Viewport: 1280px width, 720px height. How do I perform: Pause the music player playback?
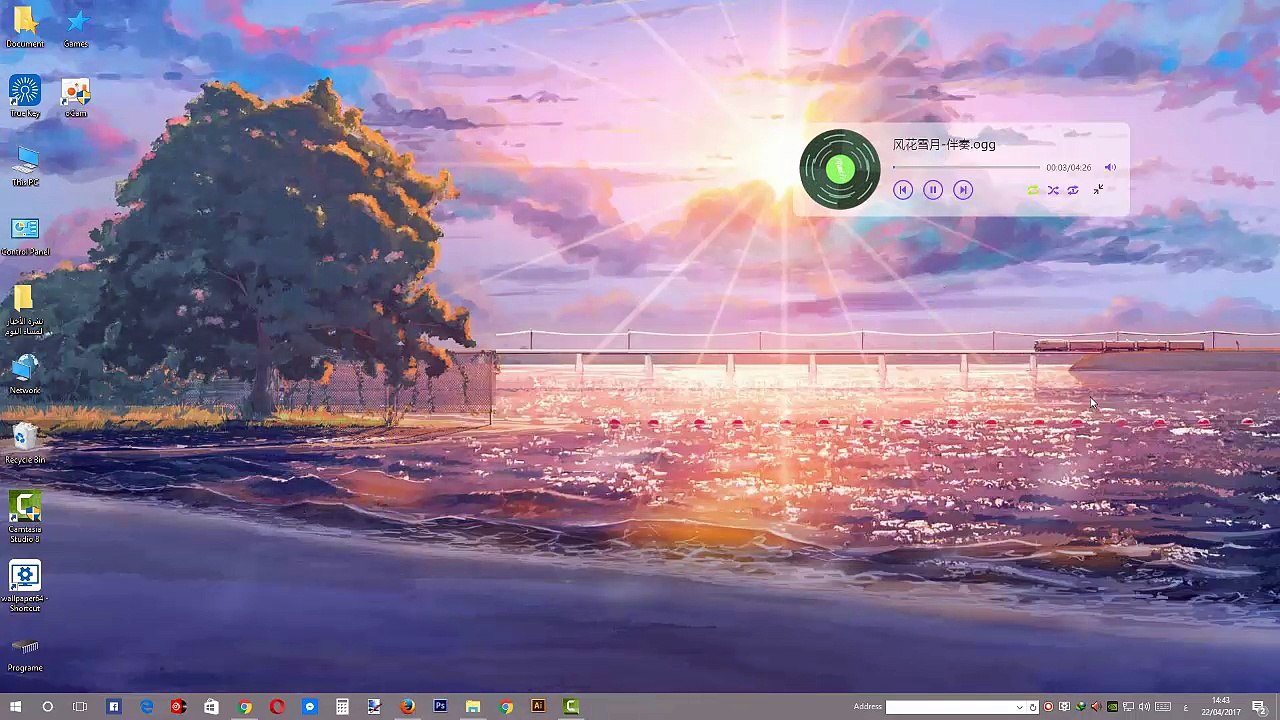pyautogui.click(x=933, y=190)
